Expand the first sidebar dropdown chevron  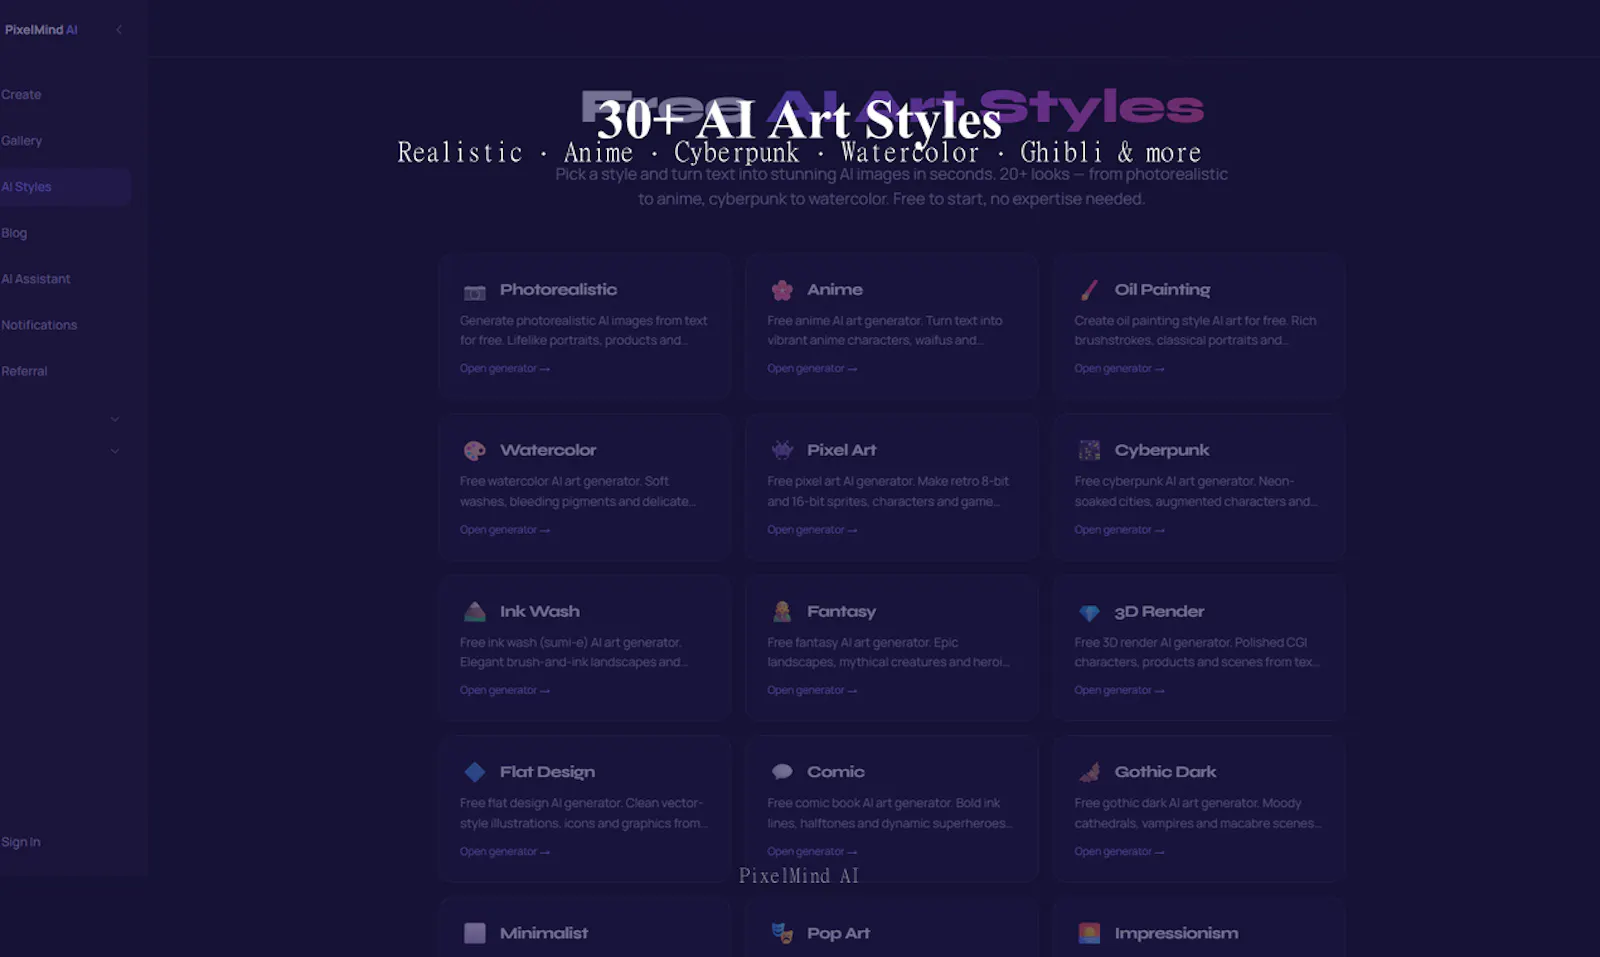point(115,419)
